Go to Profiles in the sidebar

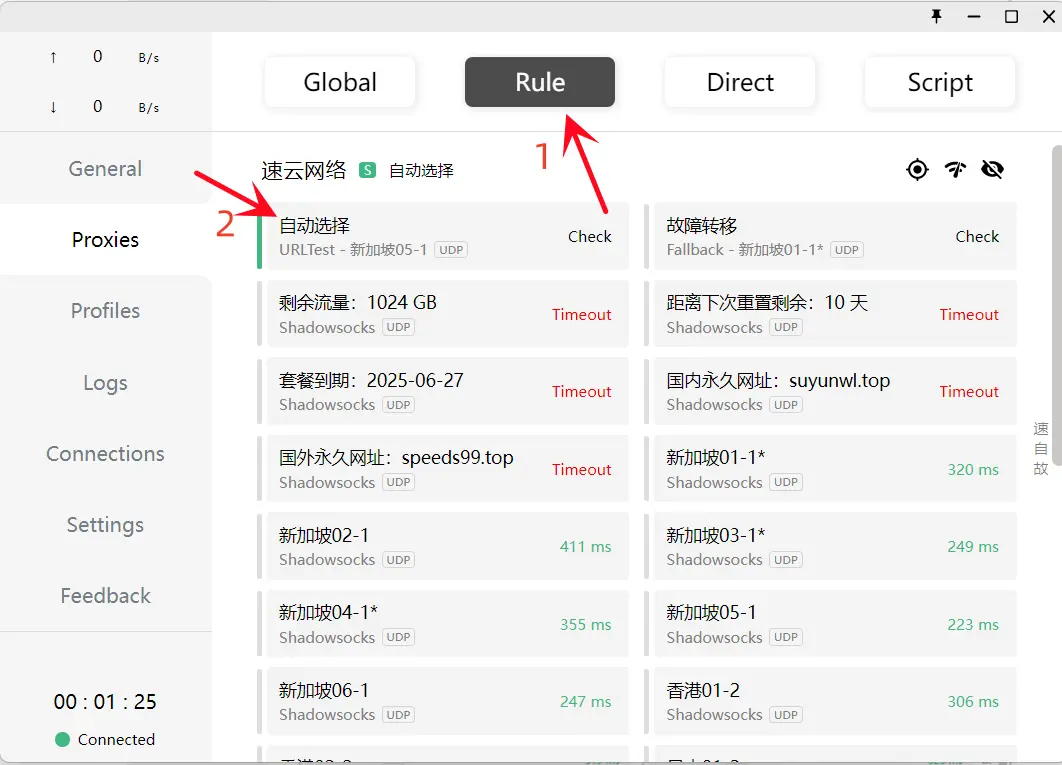(106, 311)
